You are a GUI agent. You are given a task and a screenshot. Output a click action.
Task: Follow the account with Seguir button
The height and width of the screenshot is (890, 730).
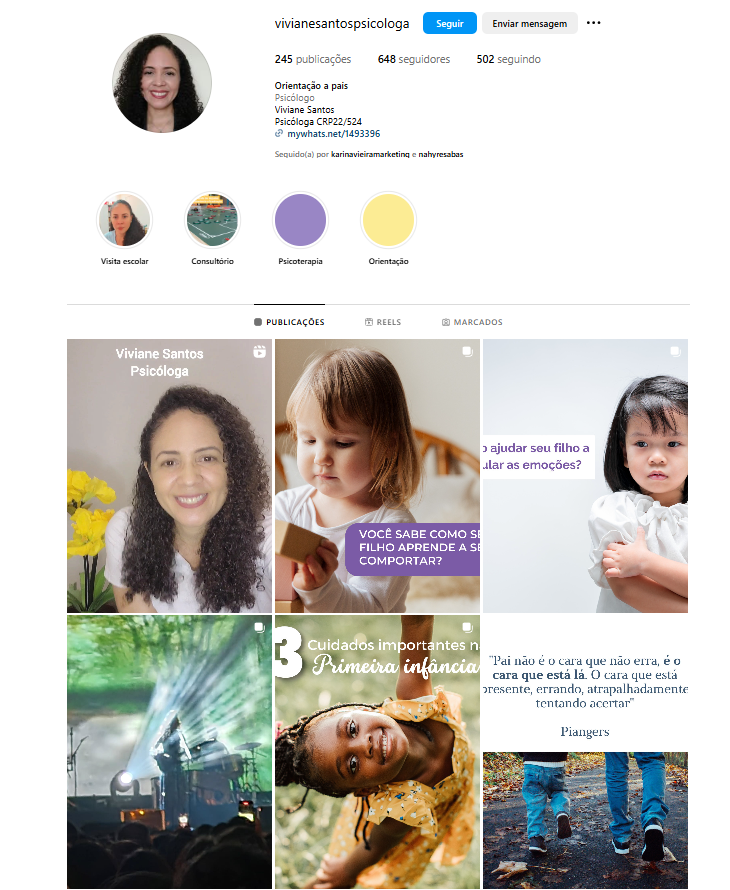pos(450,23)
